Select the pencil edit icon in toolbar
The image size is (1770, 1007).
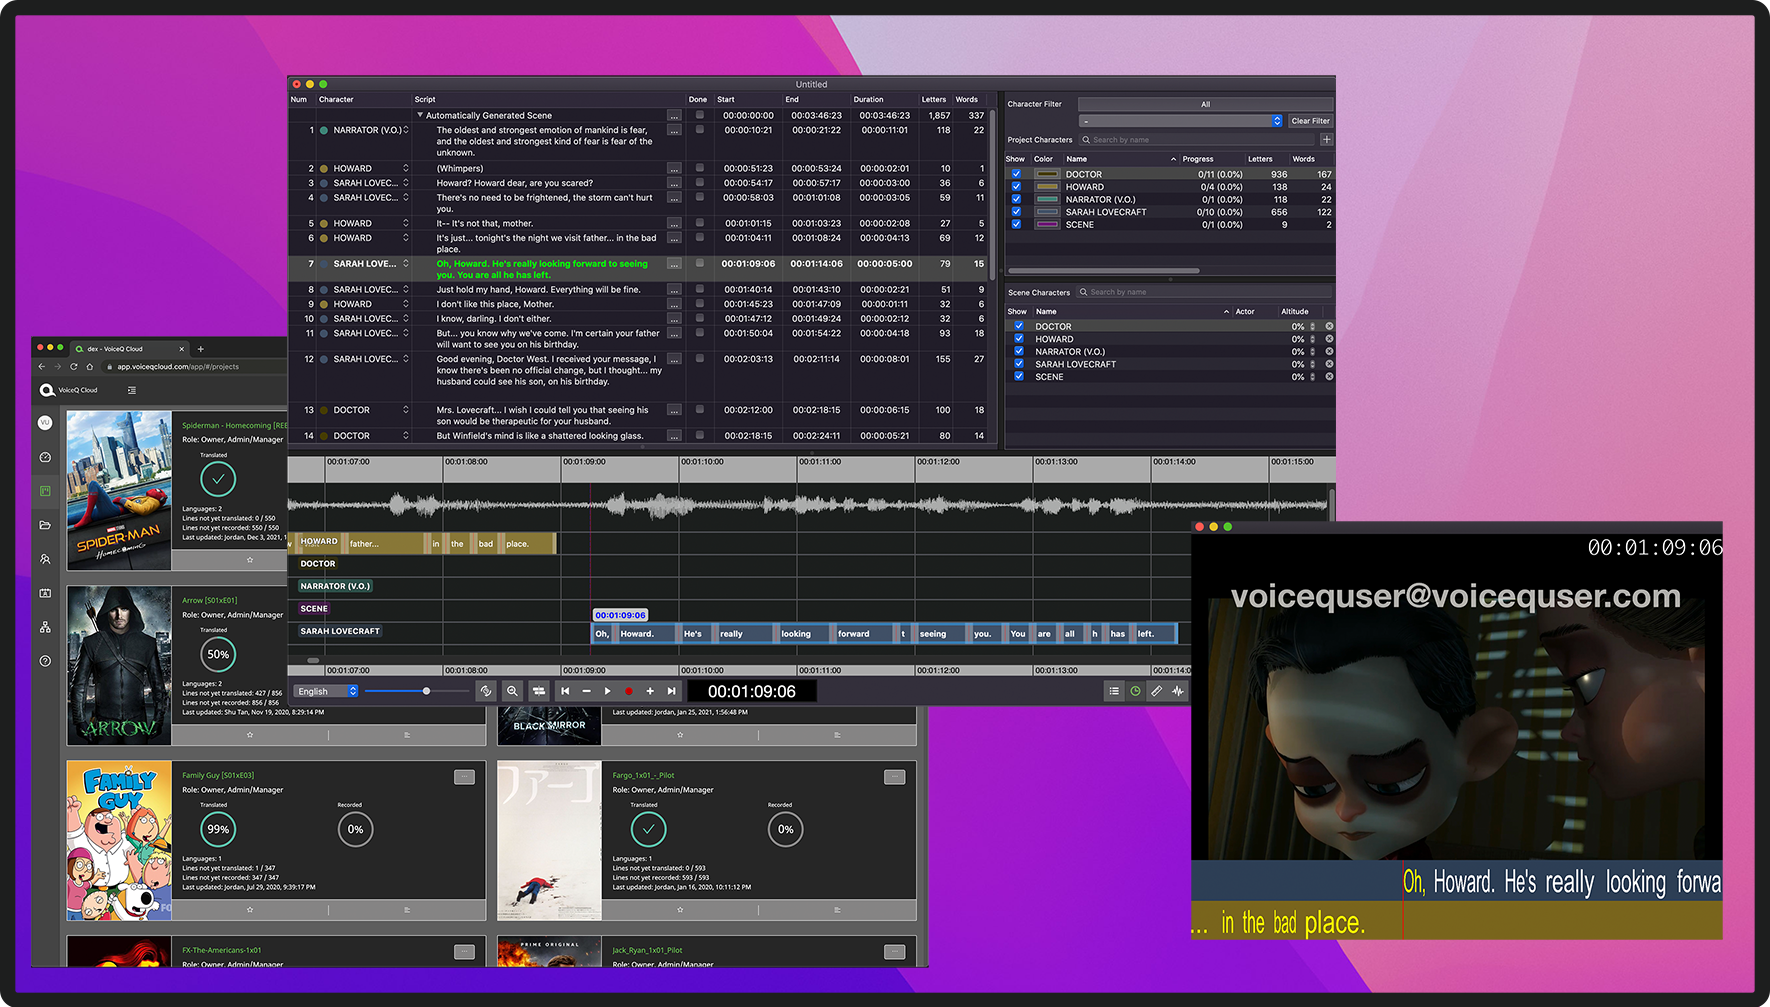pos(1156,691)
